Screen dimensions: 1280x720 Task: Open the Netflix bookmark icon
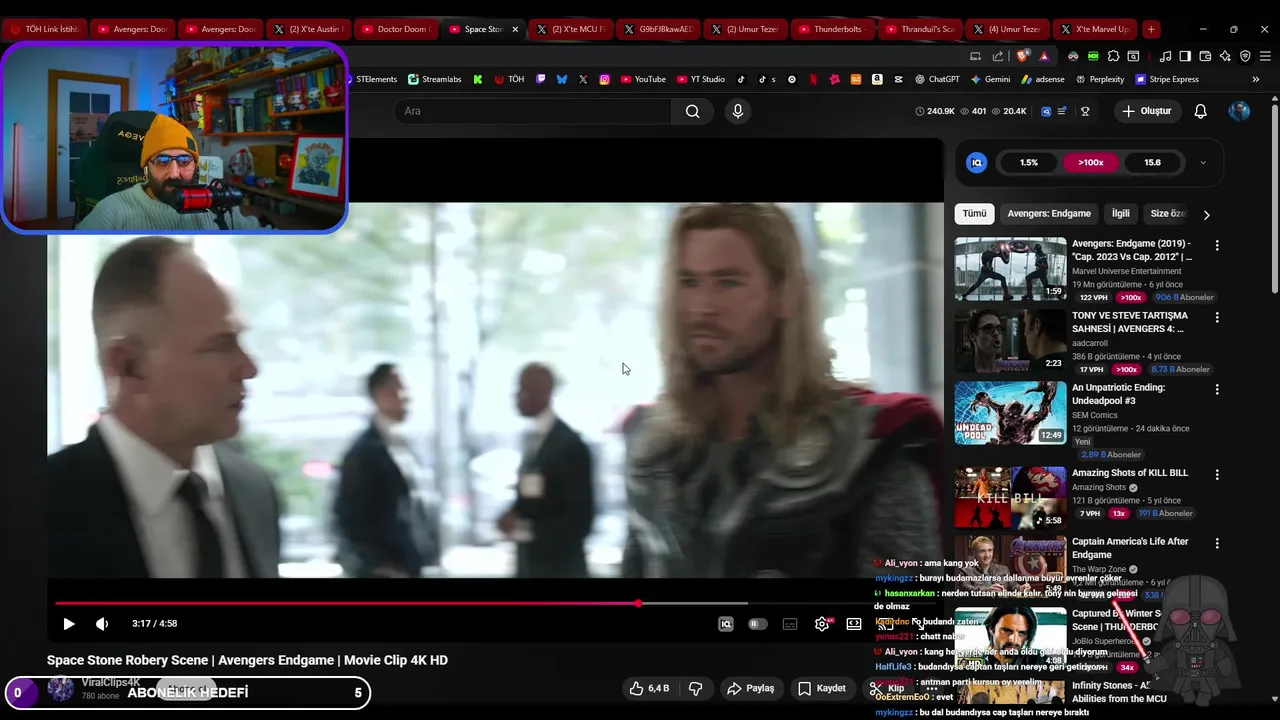(x=814, y=79)
